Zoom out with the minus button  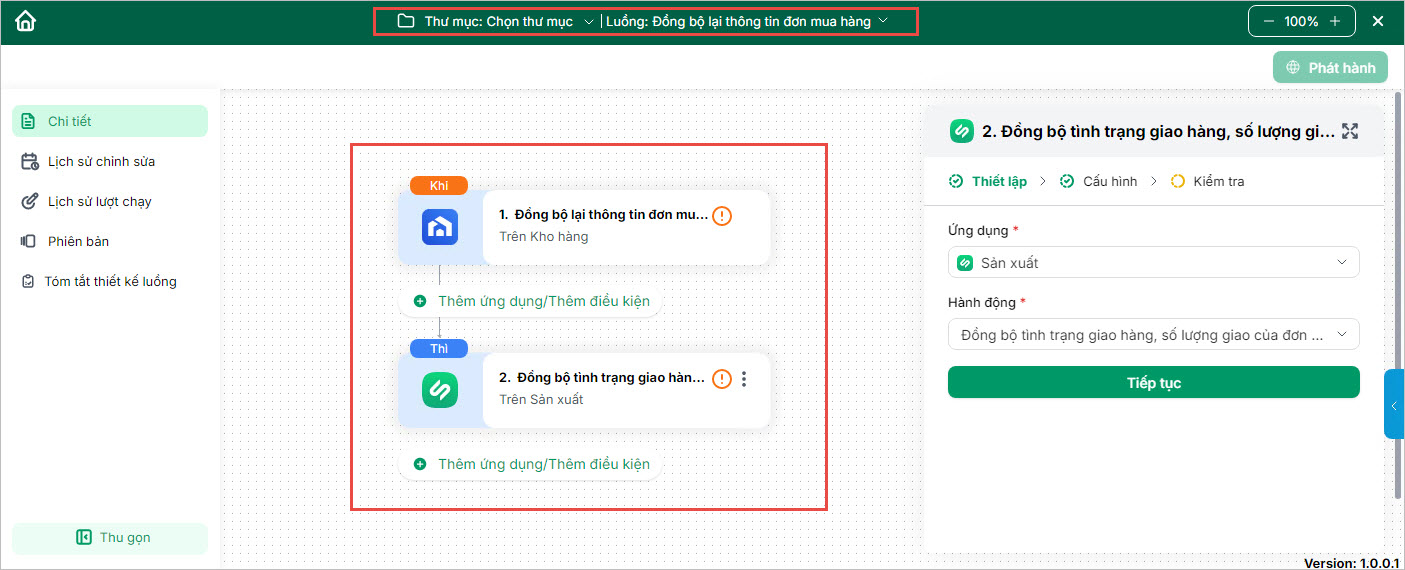click(1269, 21)
